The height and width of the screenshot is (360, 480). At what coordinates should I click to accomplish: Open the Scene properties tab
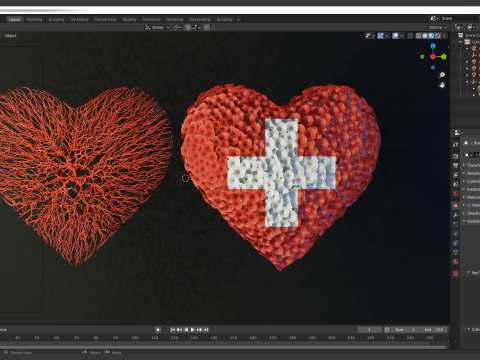pos(456,184)
